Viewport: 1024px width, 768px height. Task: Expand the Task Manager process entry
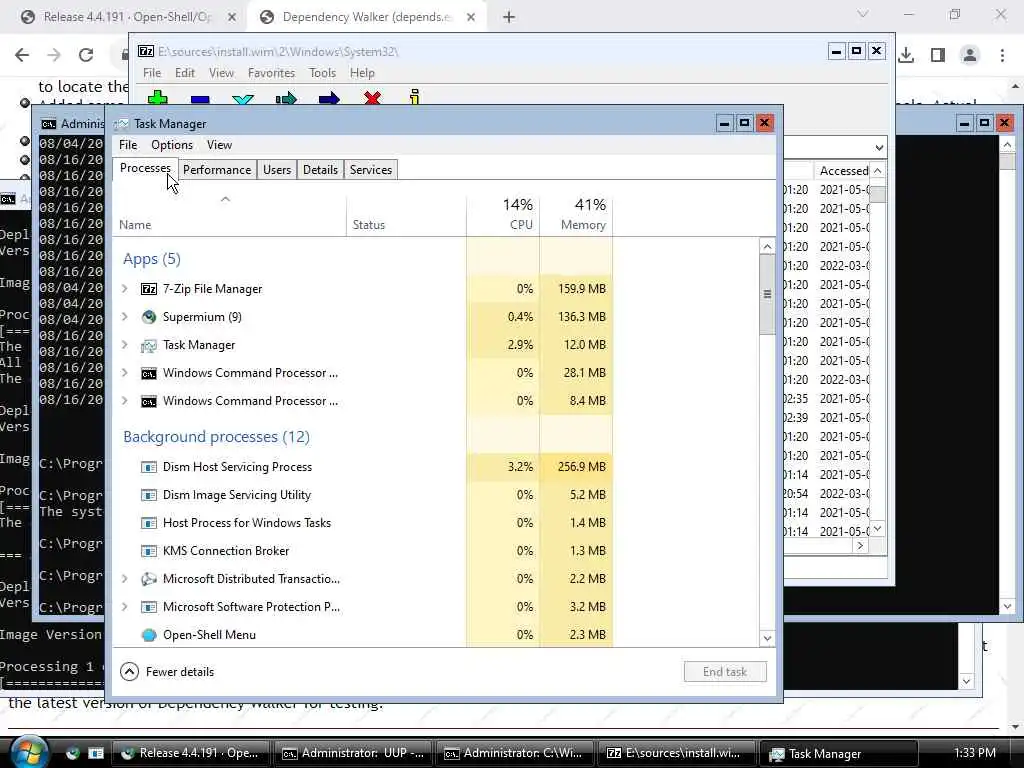coord(125,344)
